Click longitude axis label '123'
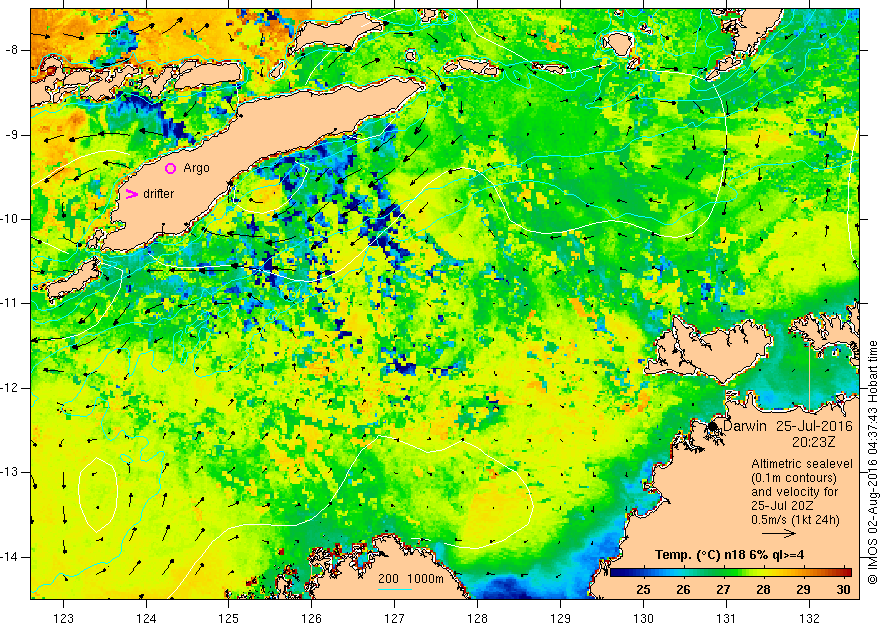This screenshot has width=880, height=630. tap(63, 618)
